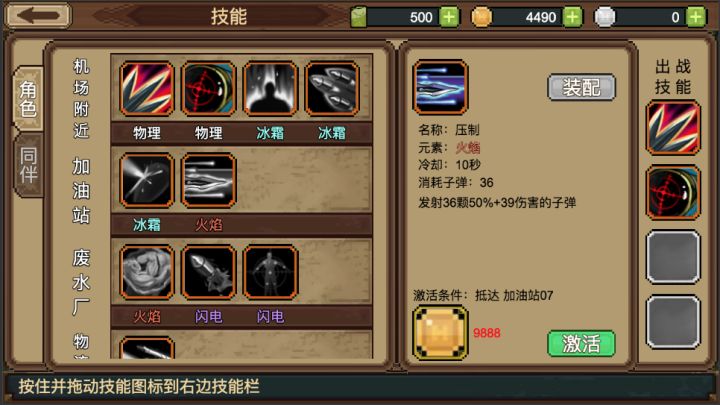Switch to the 同伴 tab
Viewport: 720px width, 405px height.
(x=28, y=165)
